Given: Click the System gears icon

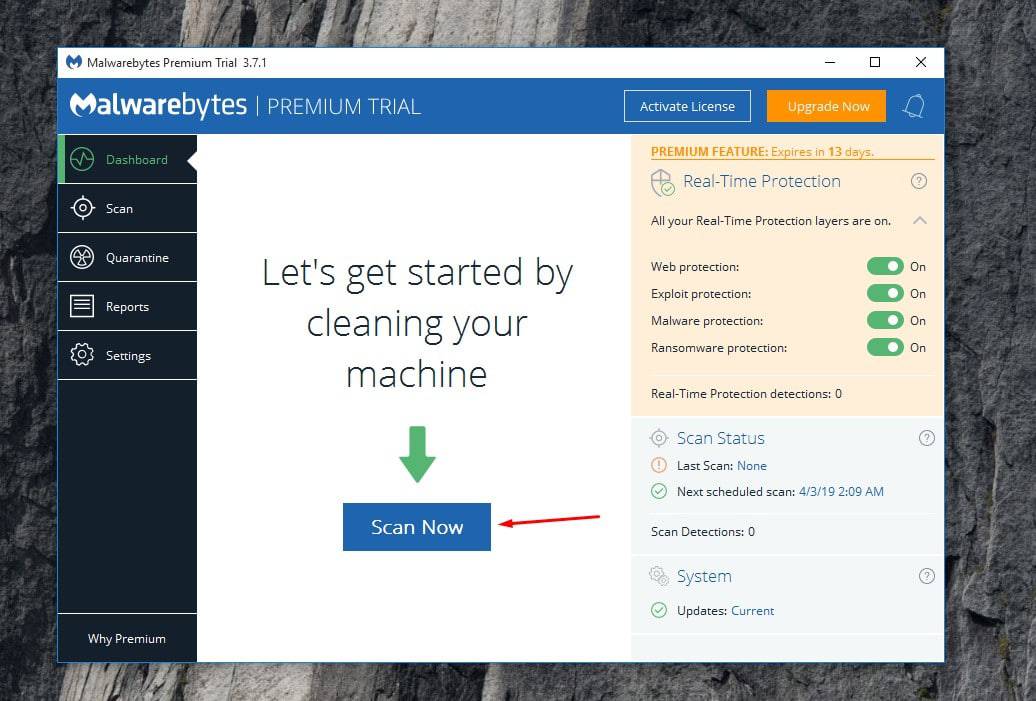Looking at the screenshot, I should click(x=659, y=576).
